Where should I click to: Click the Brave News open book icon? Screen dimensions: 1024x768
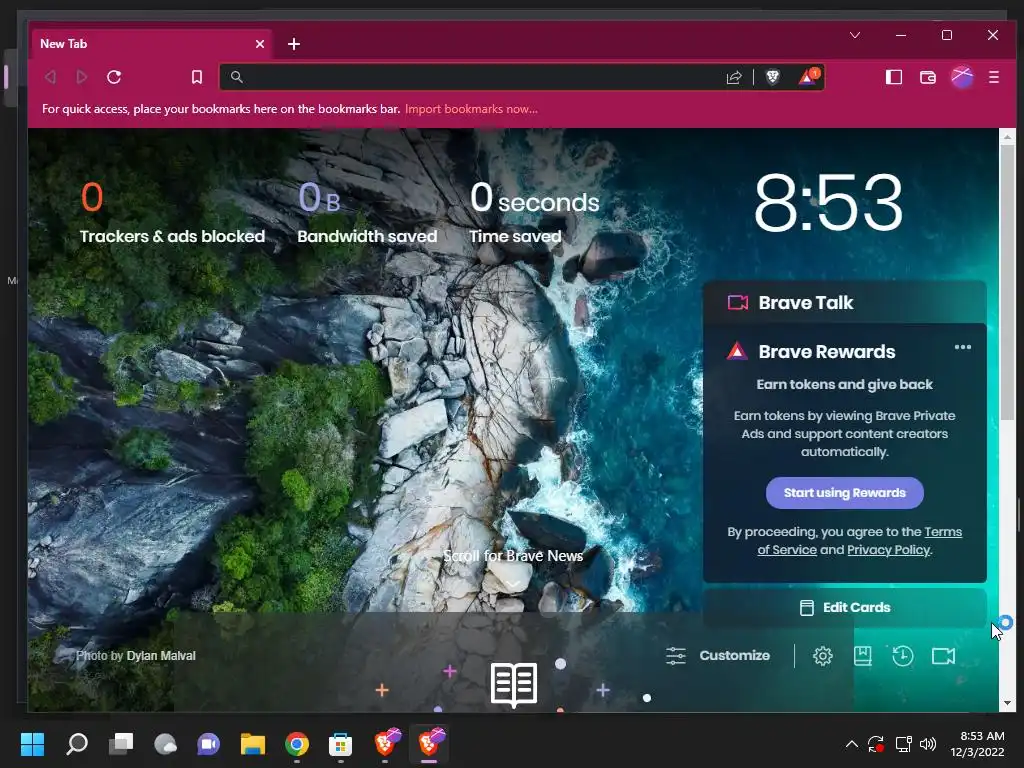coord(514,685)
